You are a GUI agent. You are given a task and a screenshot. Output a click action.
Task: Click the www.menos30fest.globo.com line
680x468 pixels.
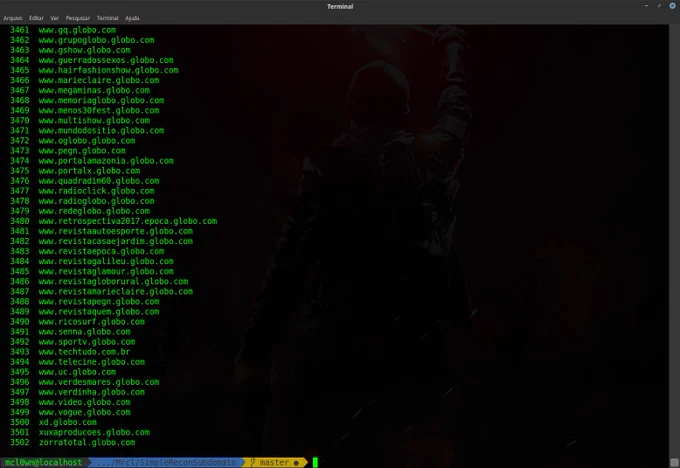(99, 110)
